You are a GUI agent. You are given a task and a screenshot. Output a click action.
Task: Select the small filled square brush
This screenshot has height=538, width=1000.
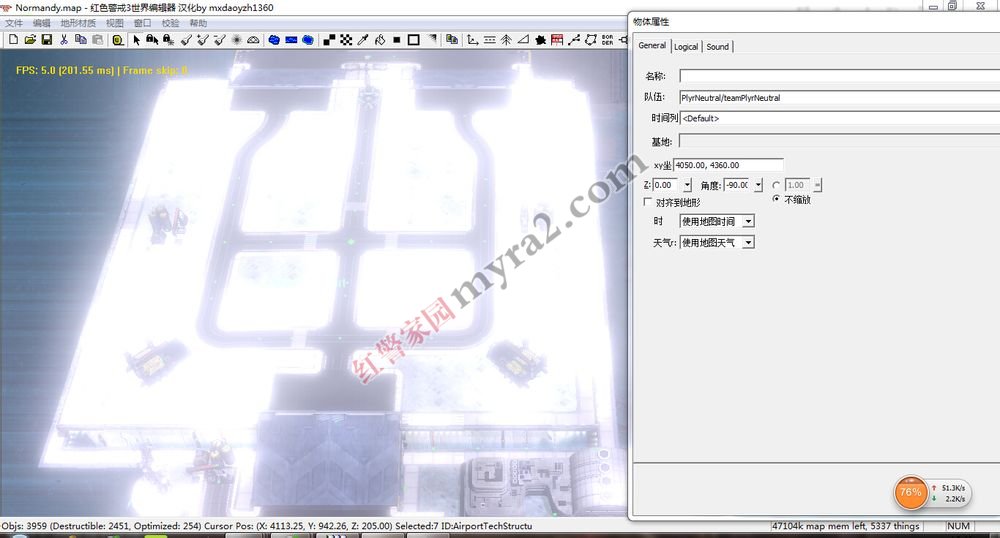point(397,40)
